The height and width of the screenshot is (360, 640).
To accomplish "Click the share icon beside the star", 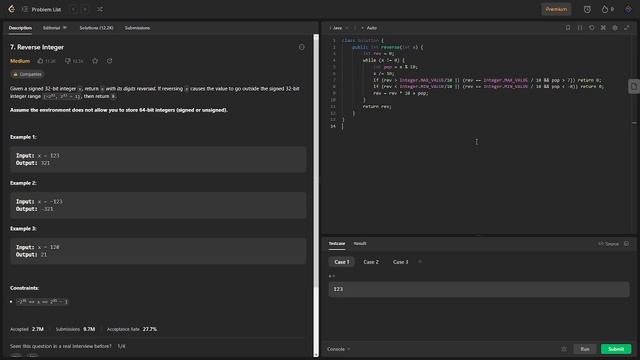I will pyautogui.click(x=109, y=61).
